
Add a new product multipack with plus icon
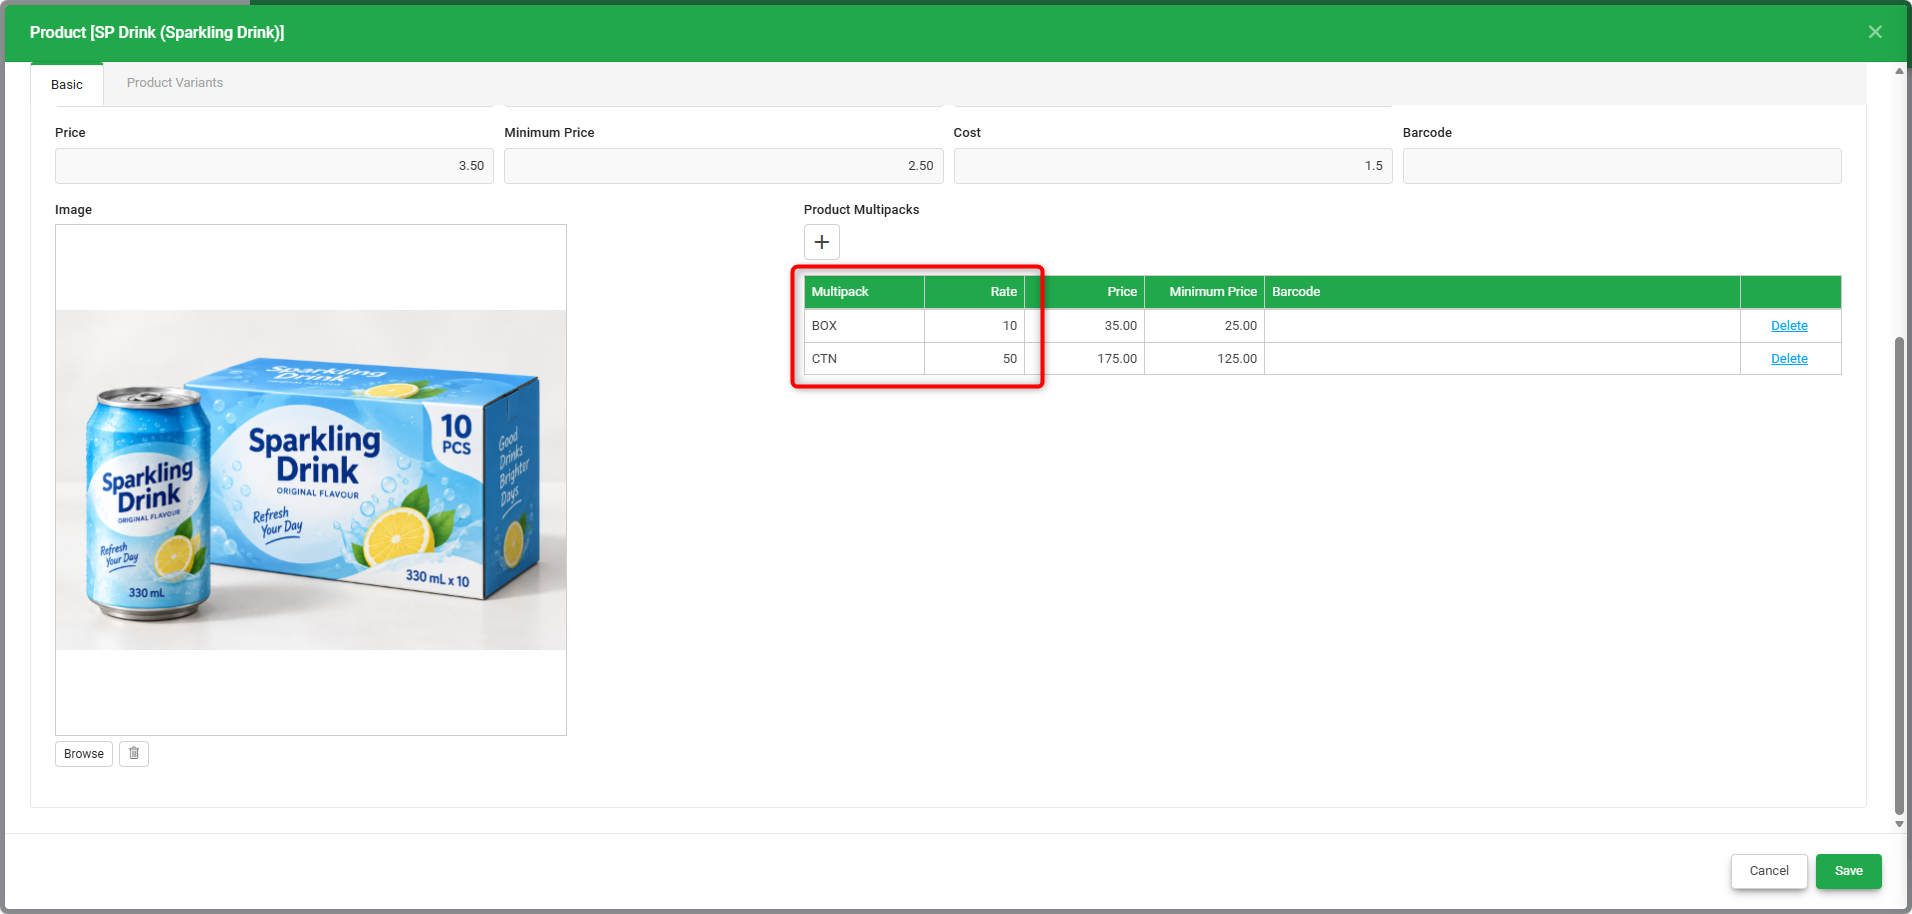pyautogui.click(x=821, y=242)
